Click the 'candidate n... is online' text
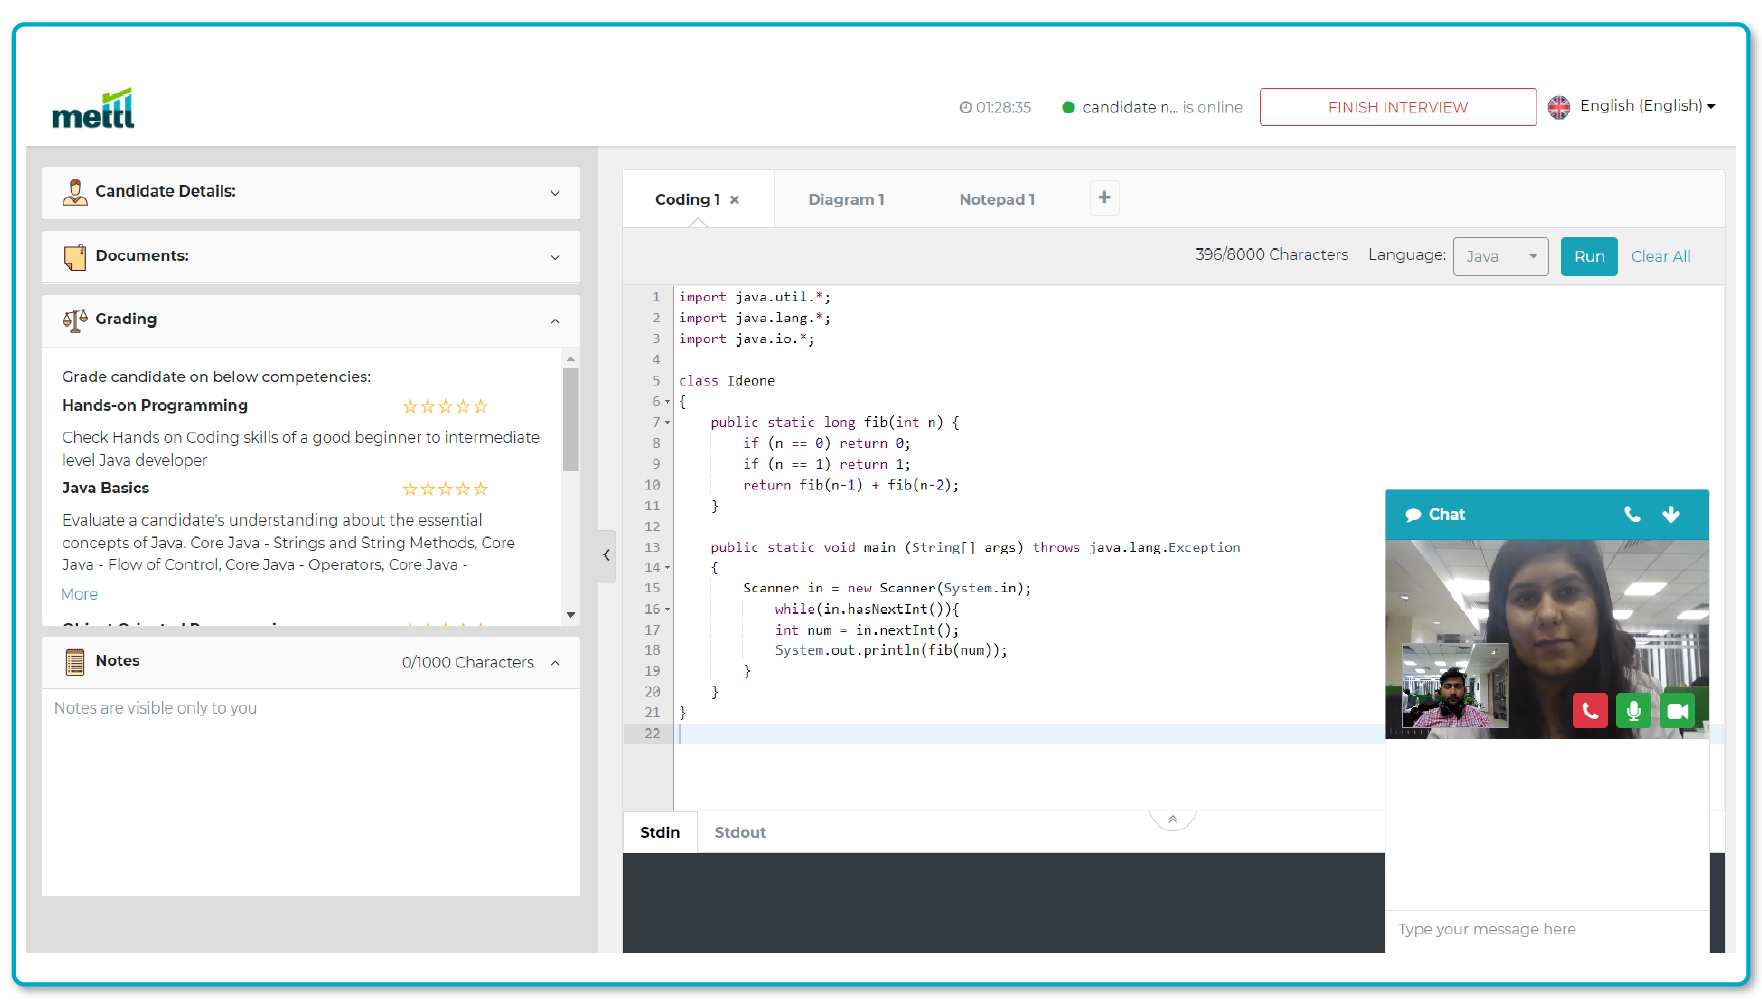The height and width of the screenshot is (1008, 1762). pyautogui.click(x=1162, y=107)
